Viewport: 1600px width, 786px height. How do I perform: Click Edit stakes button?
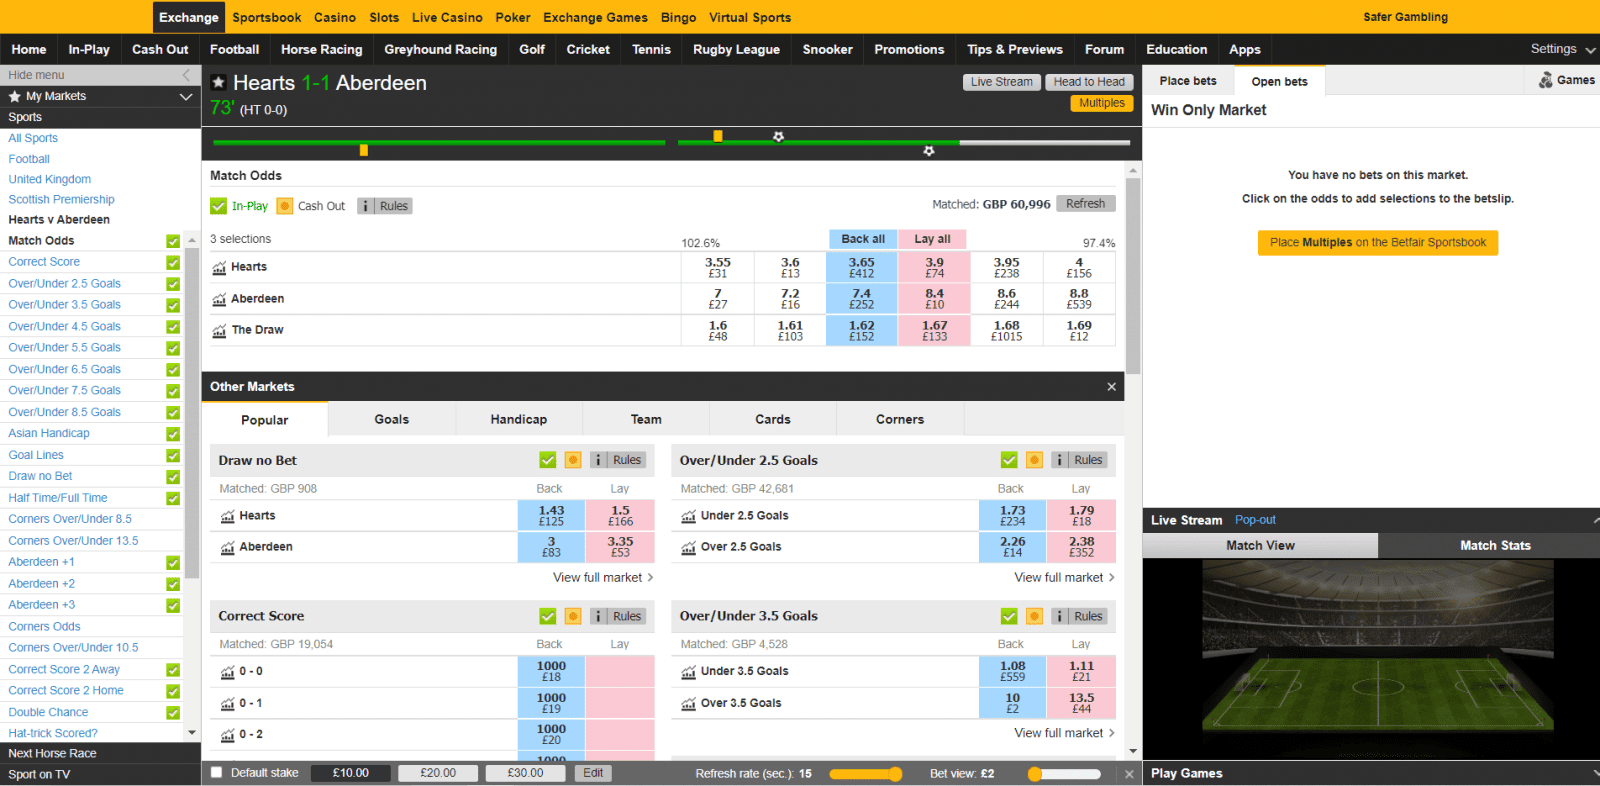tap(593, 773)
